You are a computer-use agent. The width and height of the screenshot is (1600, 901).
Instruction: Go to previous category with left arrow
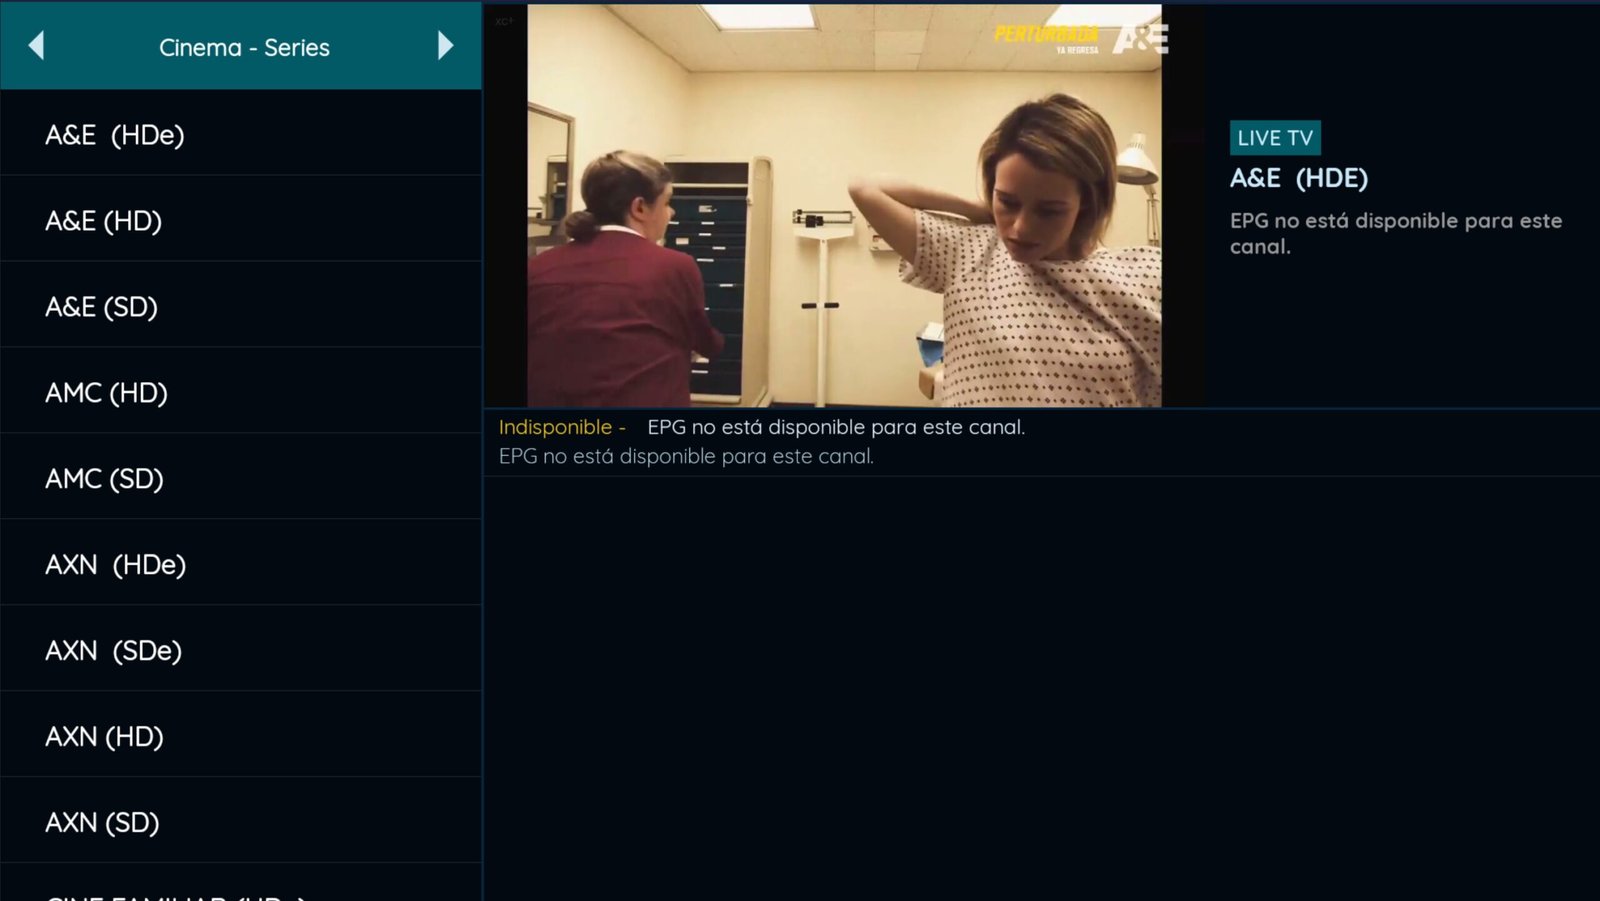click(x=36, y=46)
